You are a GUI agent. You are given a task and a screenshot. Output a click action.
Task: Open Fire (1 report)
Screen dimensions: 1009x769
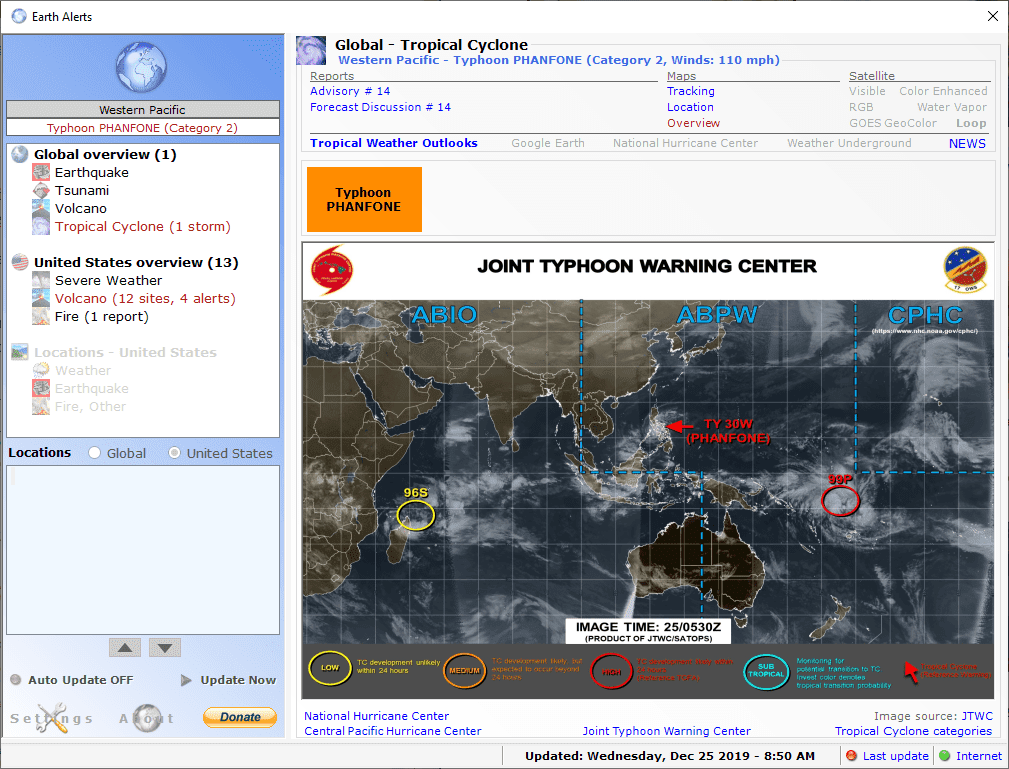coord(102,317)
